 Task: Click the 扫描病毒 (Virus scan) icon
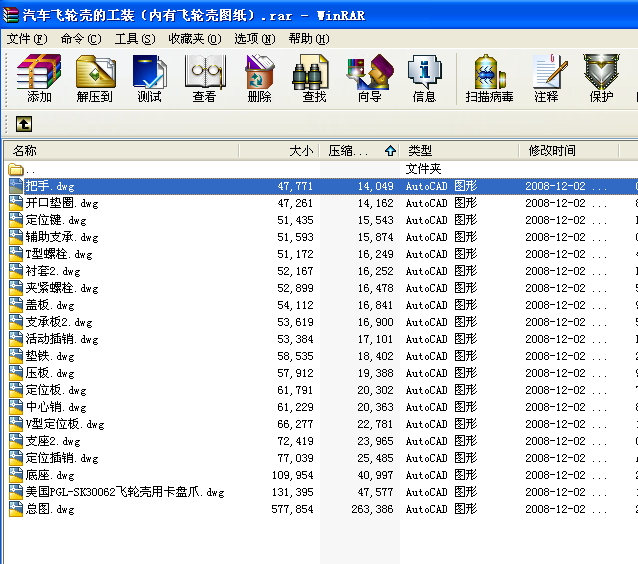click(489, 79)
